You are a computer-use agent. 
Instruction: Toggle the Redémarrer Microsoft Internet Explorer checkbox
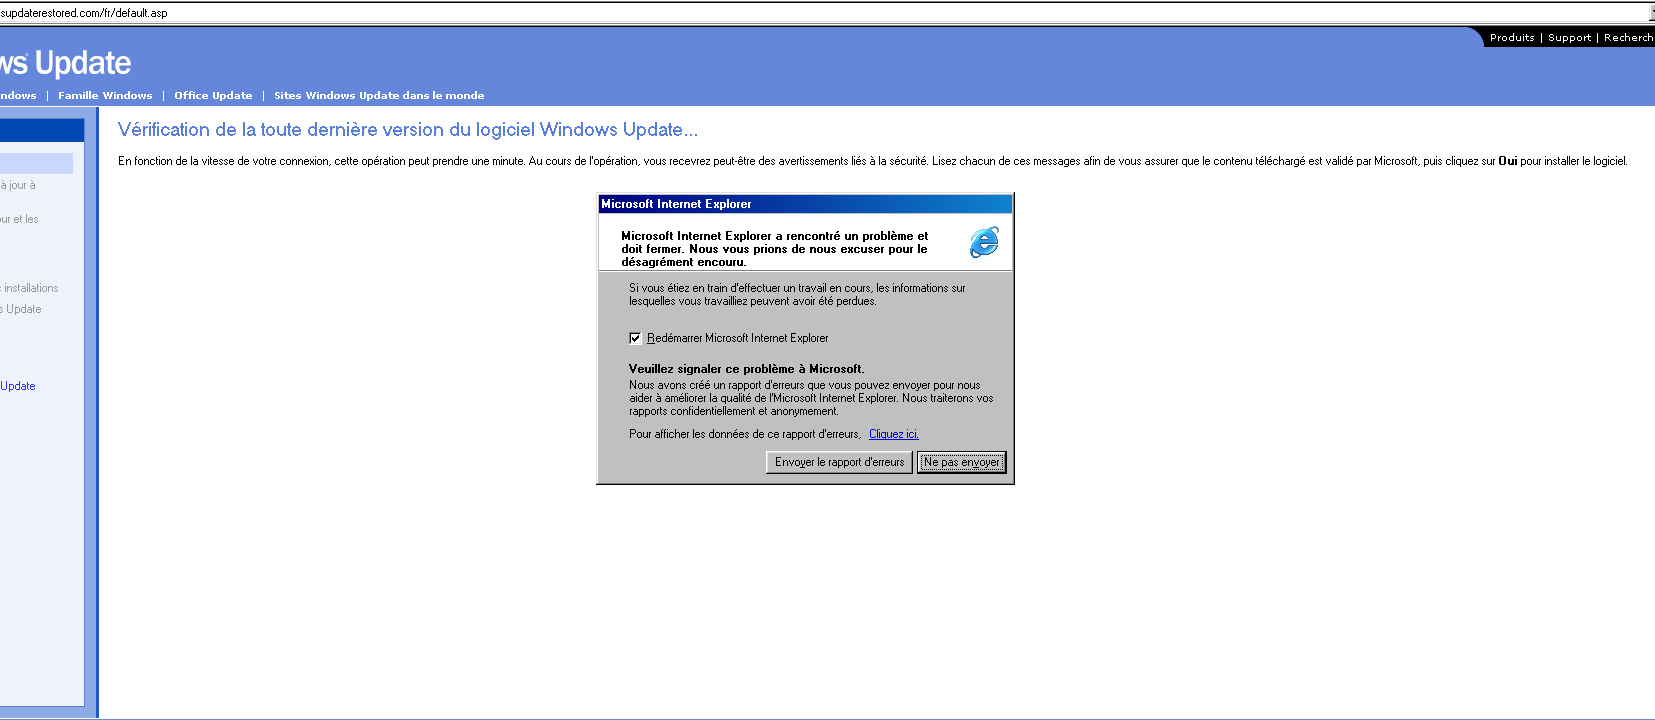pos(635,338)
